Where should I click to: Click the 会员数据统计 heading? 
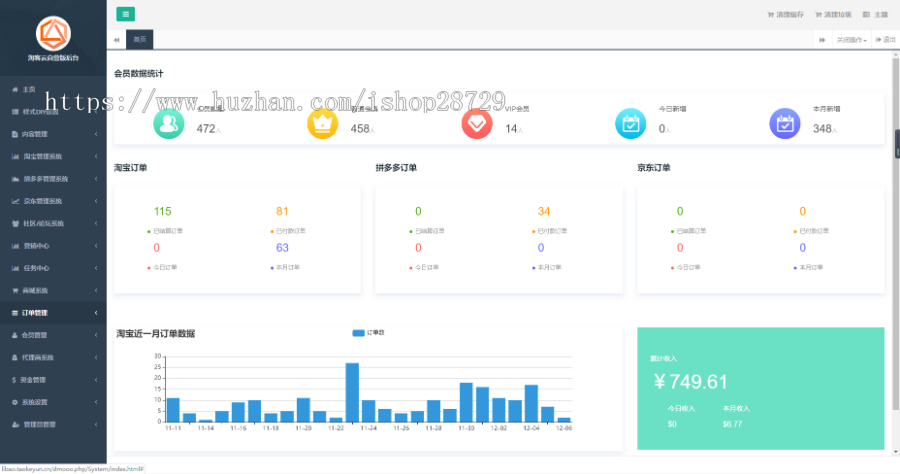click(138, 73)
